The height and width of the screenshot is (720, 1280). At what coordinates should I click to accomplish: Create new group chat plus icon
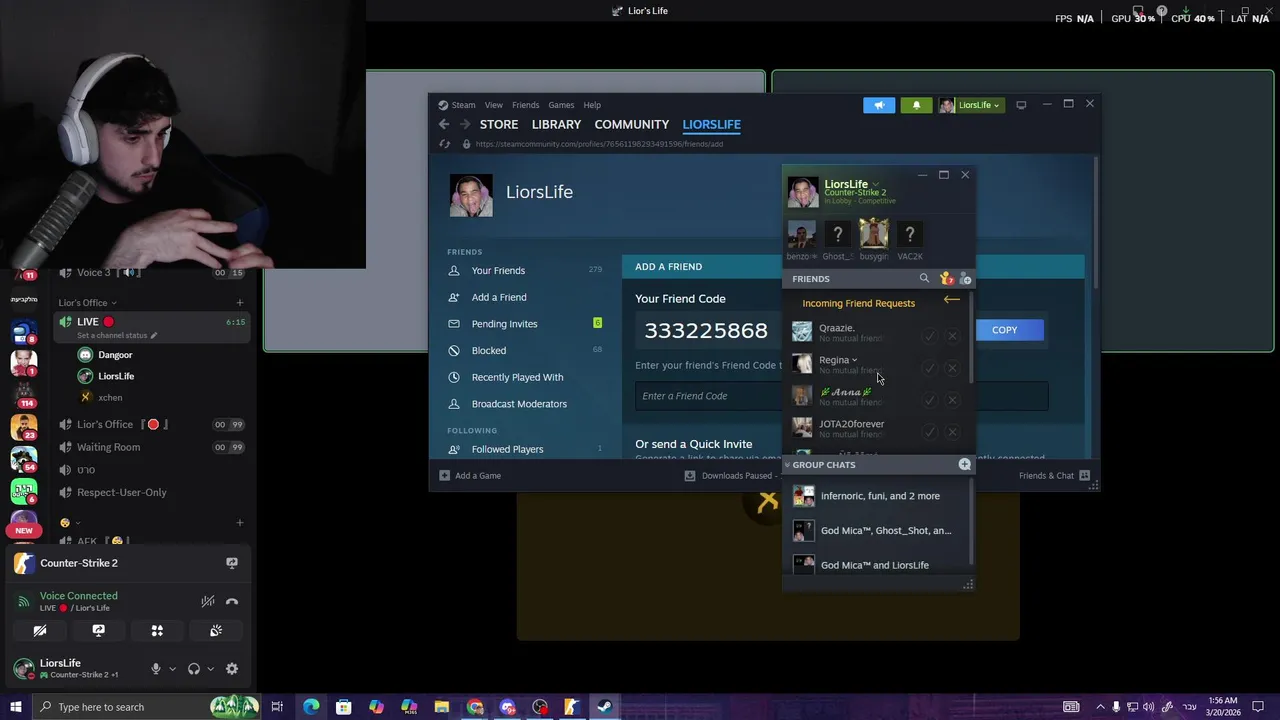click(964, 465)
